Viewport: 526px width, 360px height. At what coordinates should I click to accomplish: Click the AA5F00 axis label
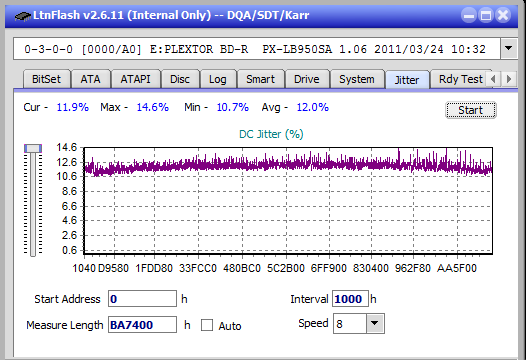[x=457, y=268]
